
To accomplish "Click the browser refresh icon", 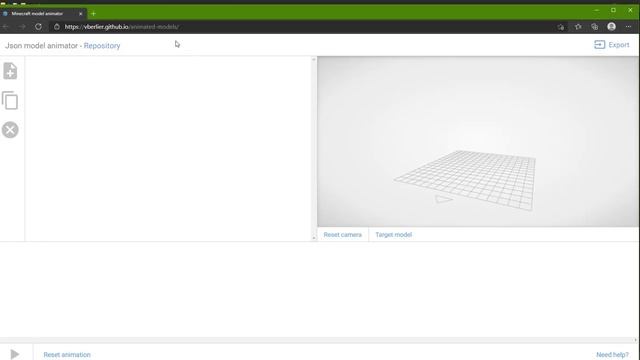I will click(x=38, y=27).
